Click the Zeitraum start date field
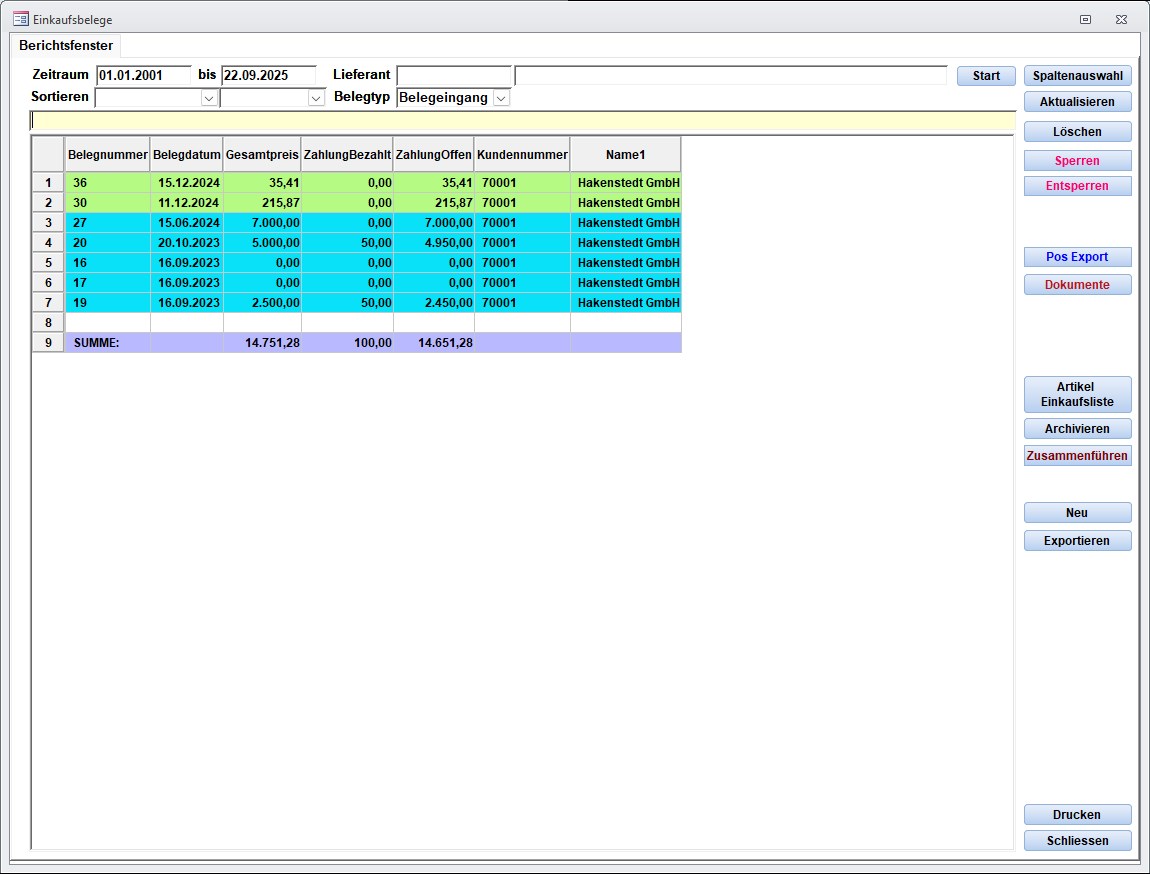This screenshot has height=874, width=1150. 143,75
